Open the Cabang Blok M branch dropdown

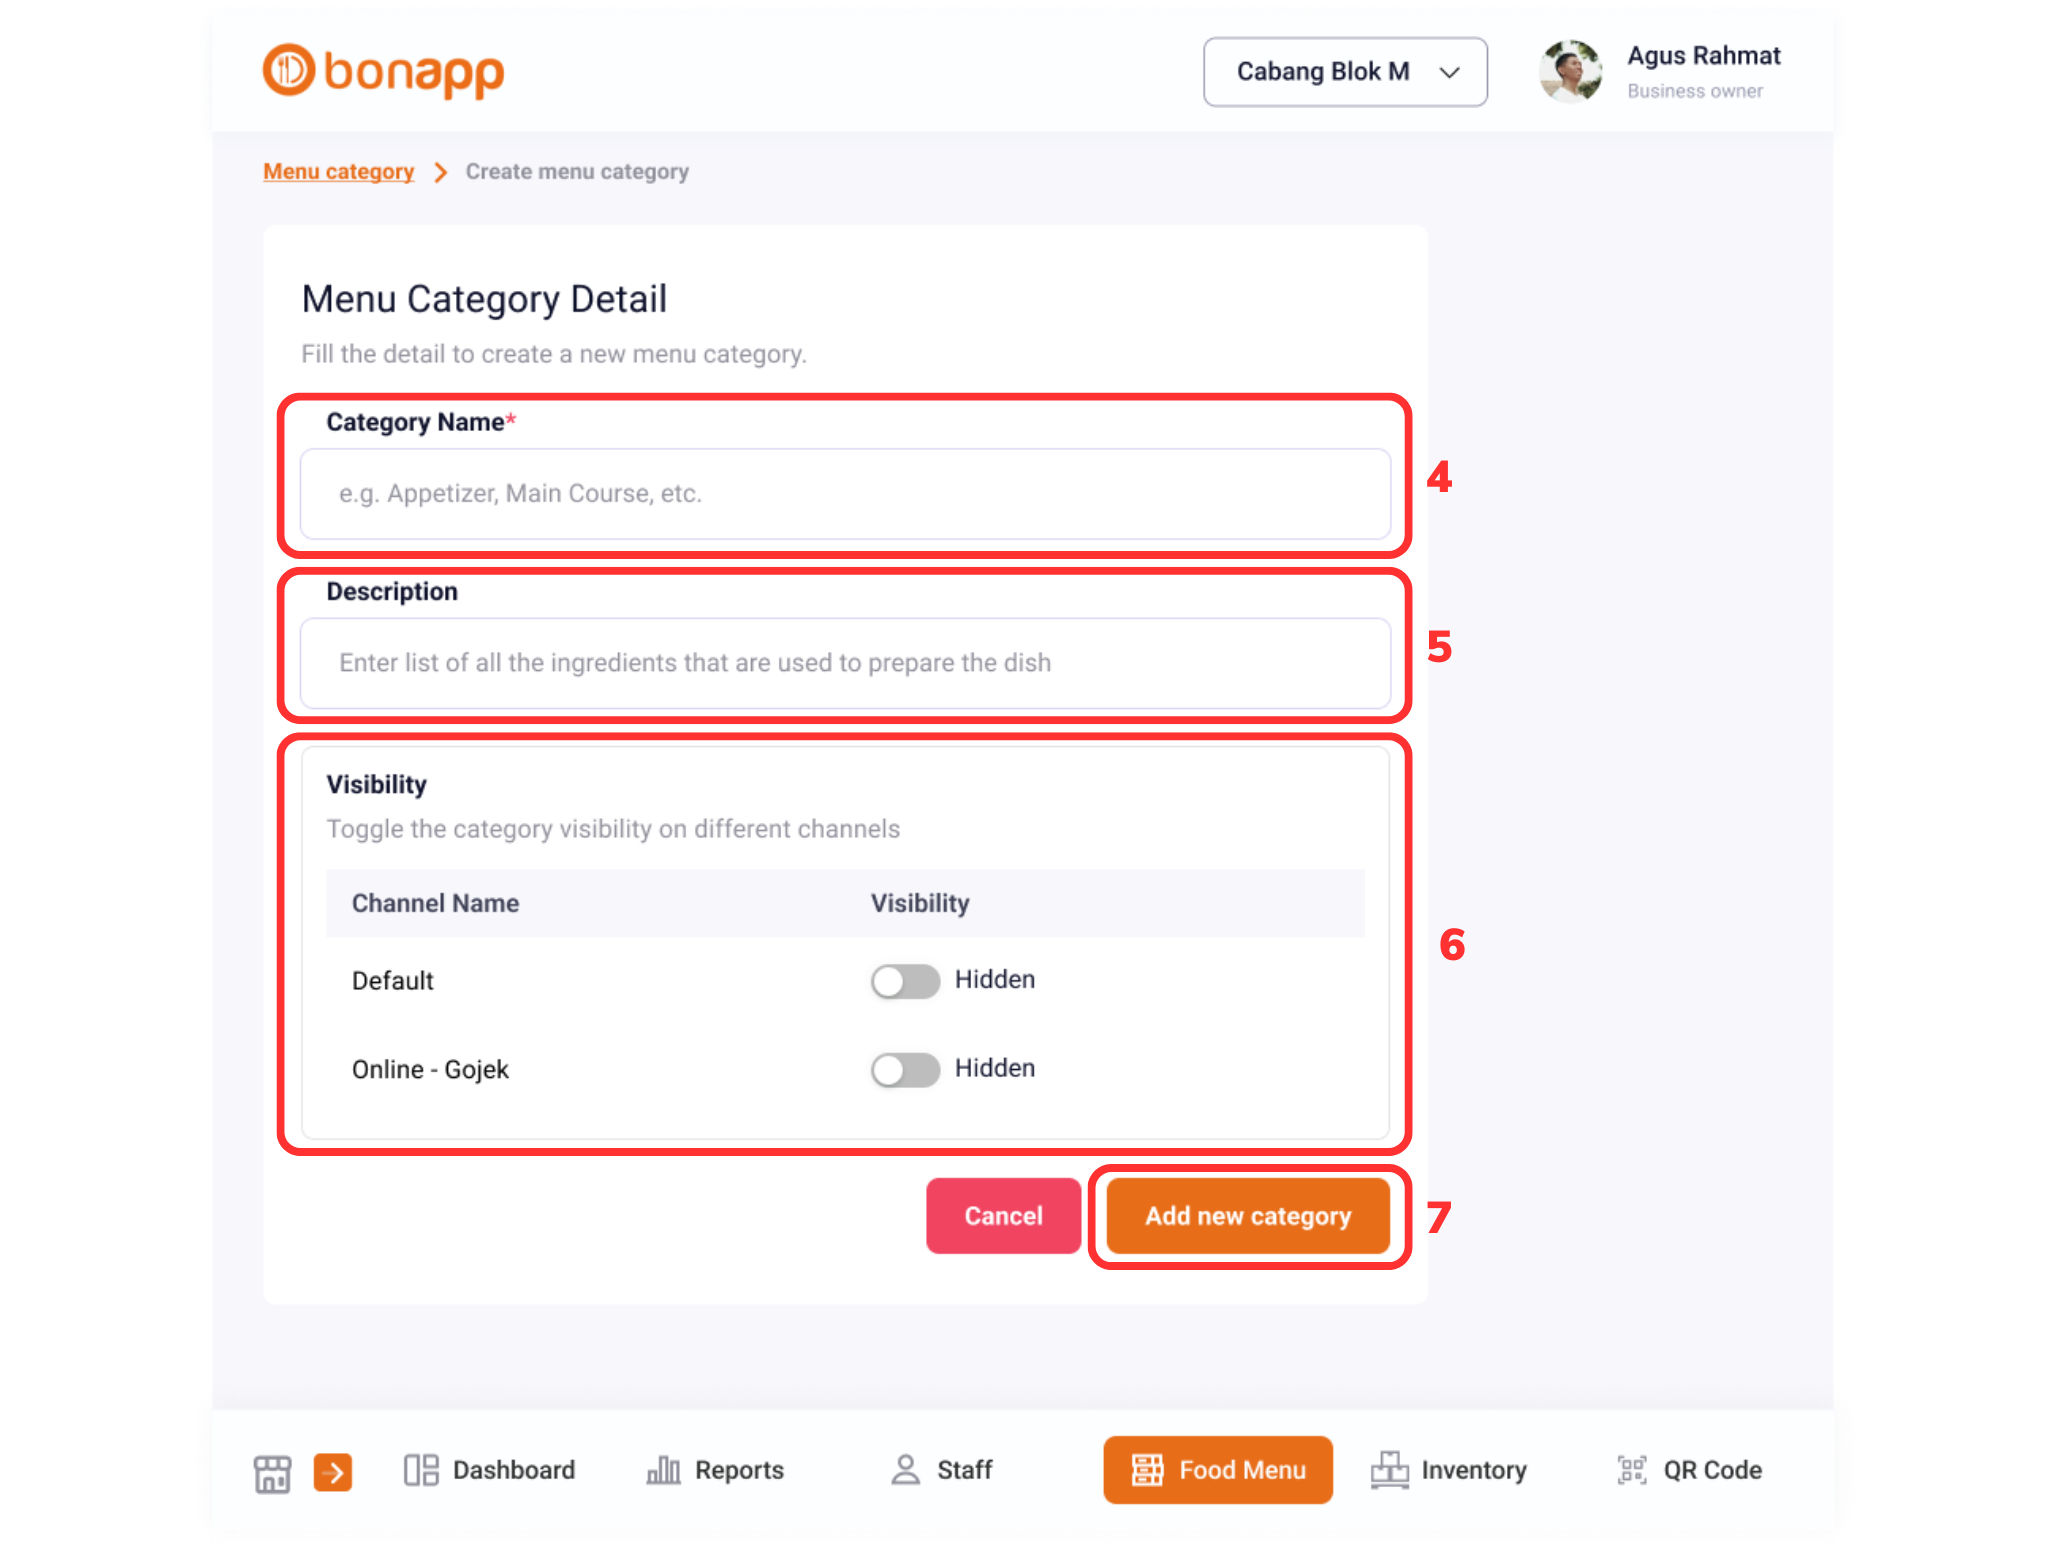[1344, 72]
